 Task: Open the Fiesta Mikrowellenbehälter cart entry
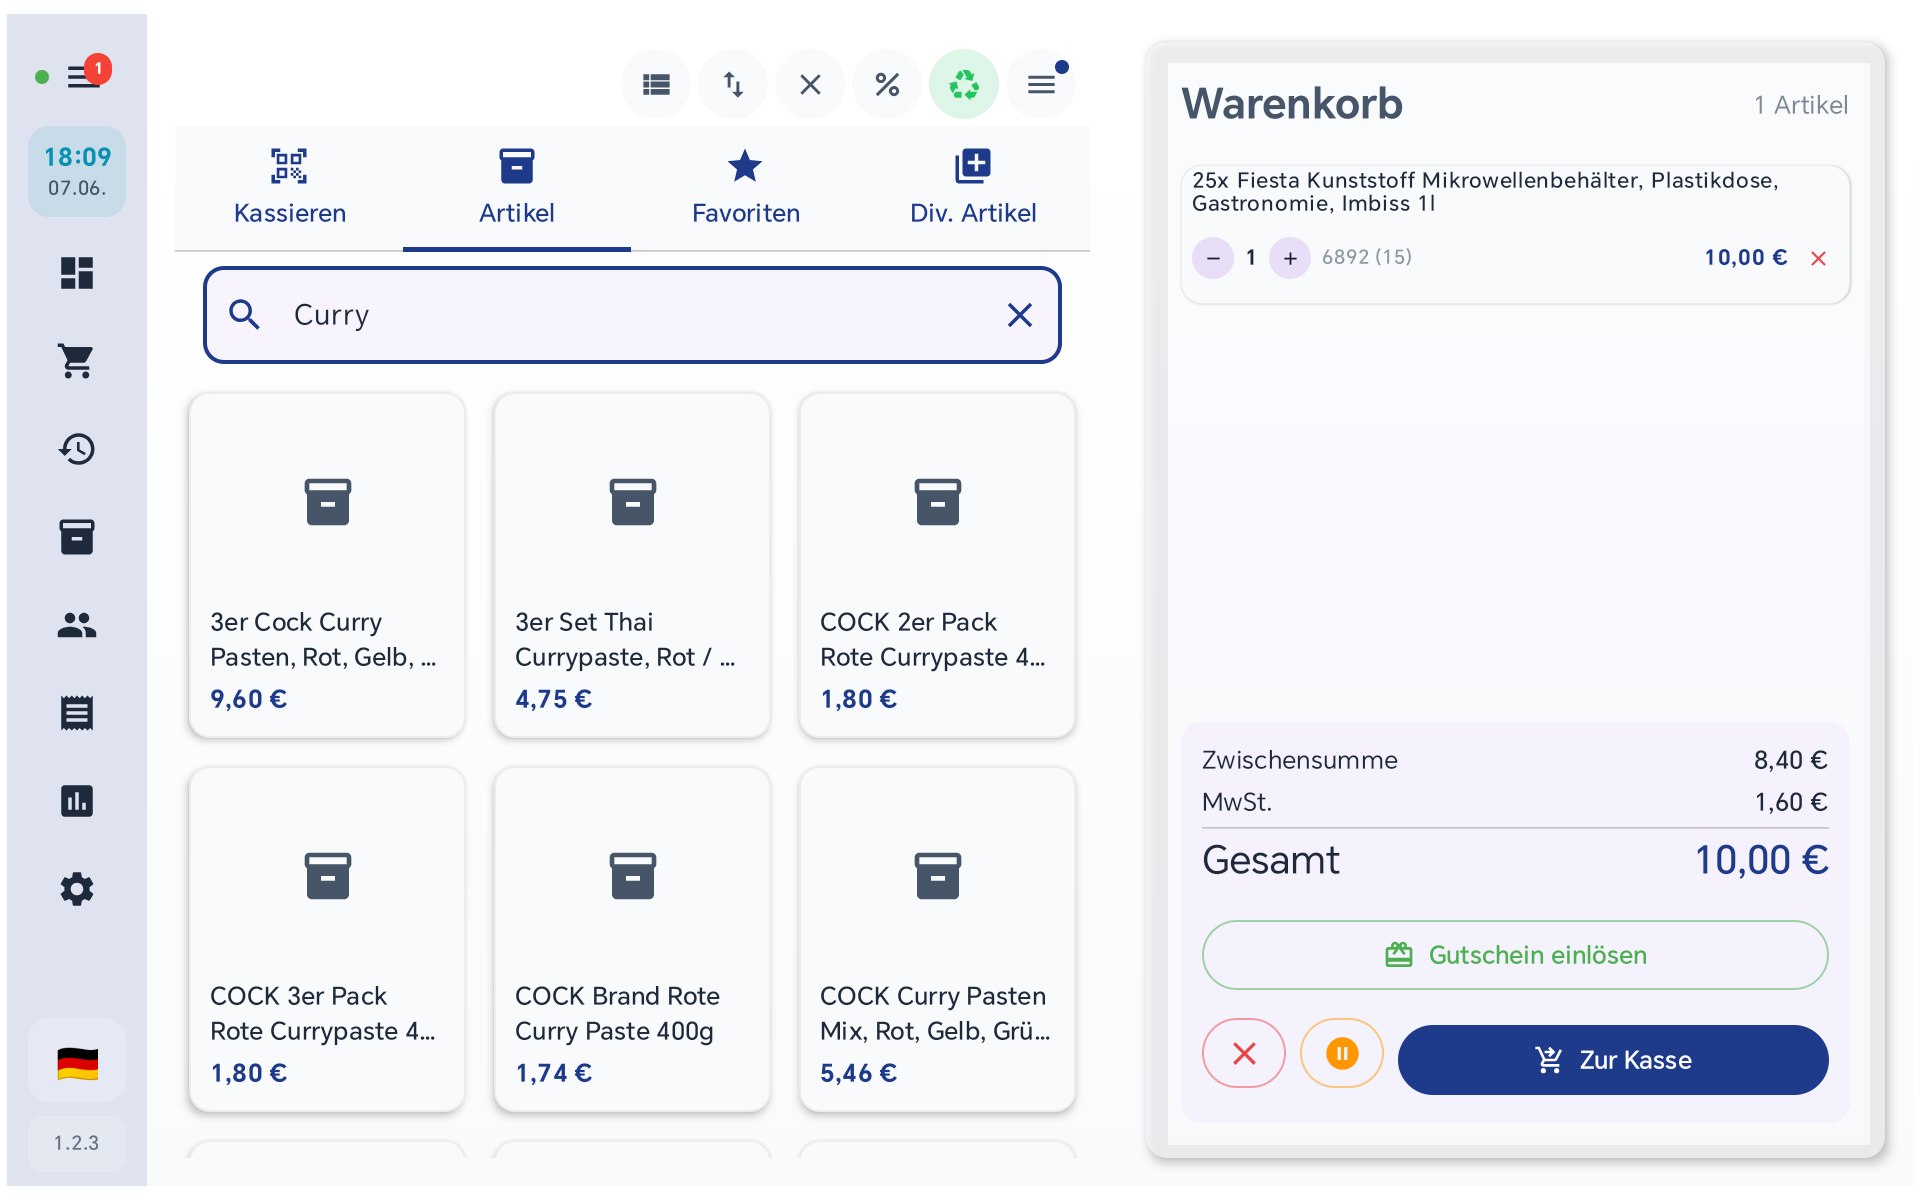point(1515,235)
